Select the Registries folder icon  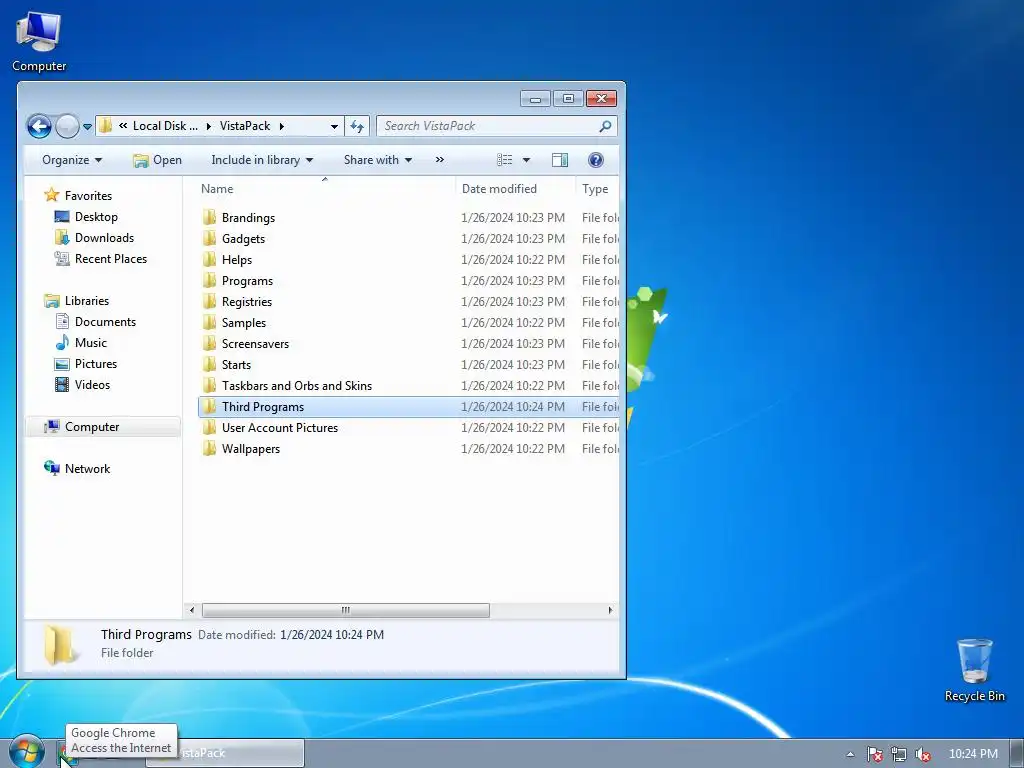tap(209, 301)
